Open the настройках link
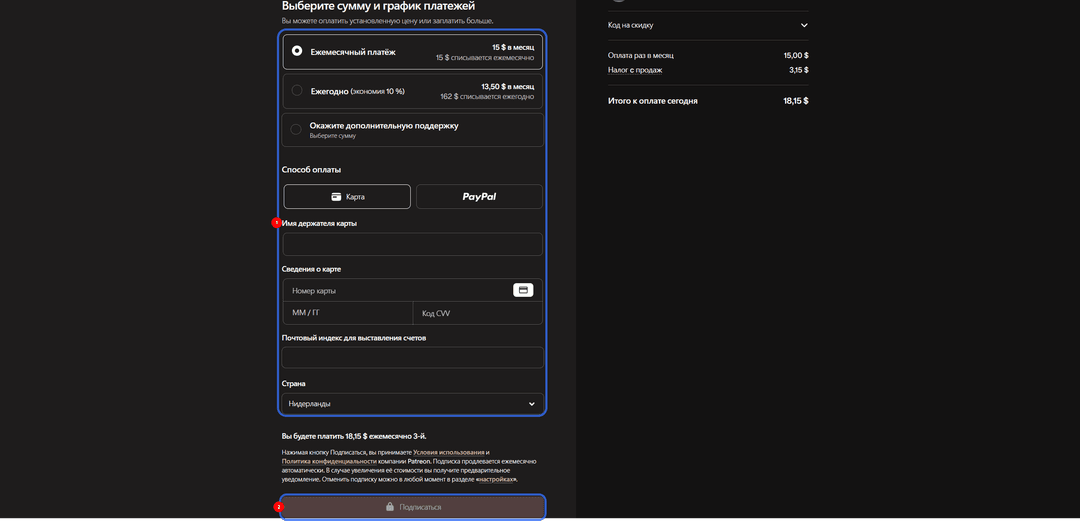The image size is (1080, 521). coord(496,479)
